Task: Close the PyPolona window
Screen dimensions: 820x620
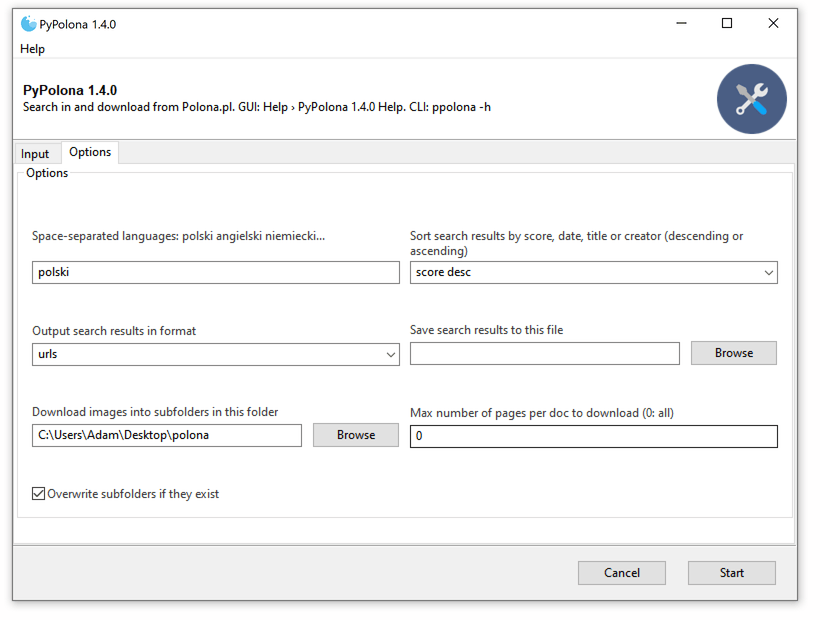Action: click(773, 24)
